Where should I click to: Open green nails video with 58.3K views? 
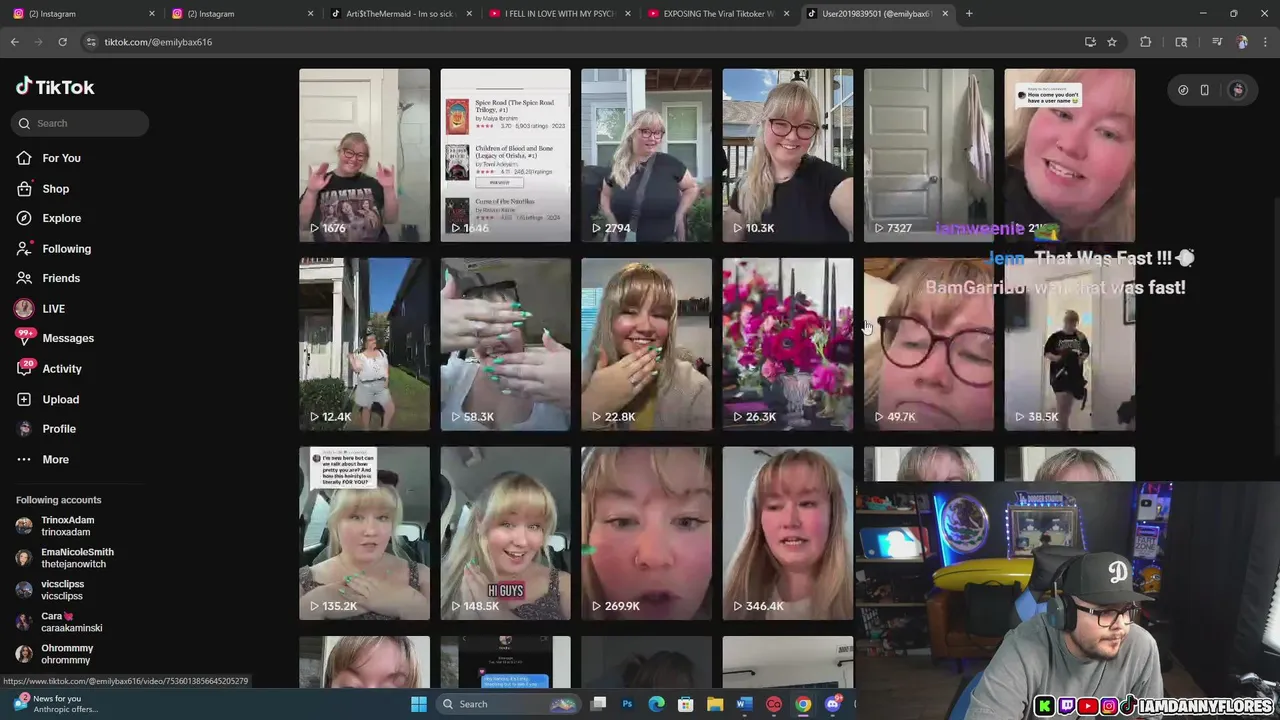(x=505, y=344)
